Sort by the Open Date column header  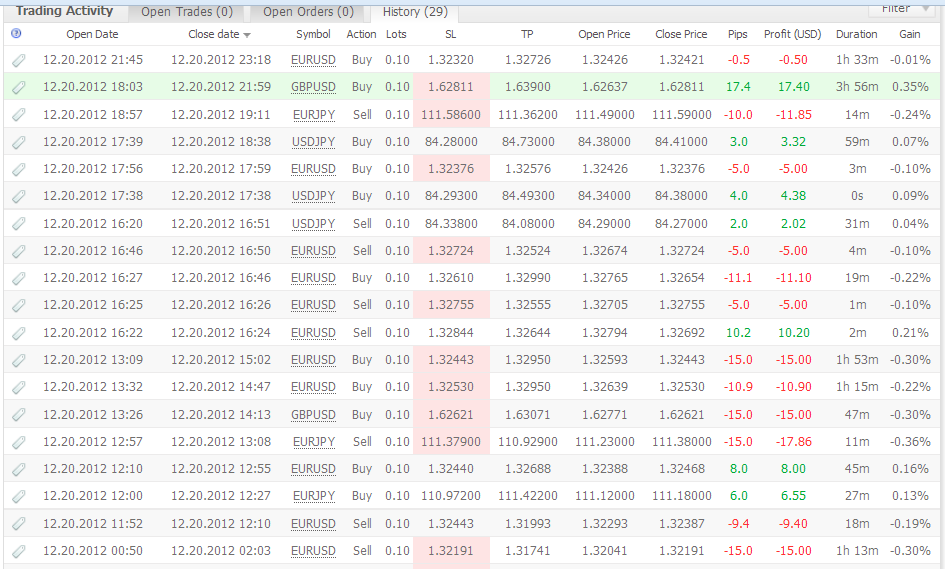point(92,34)
